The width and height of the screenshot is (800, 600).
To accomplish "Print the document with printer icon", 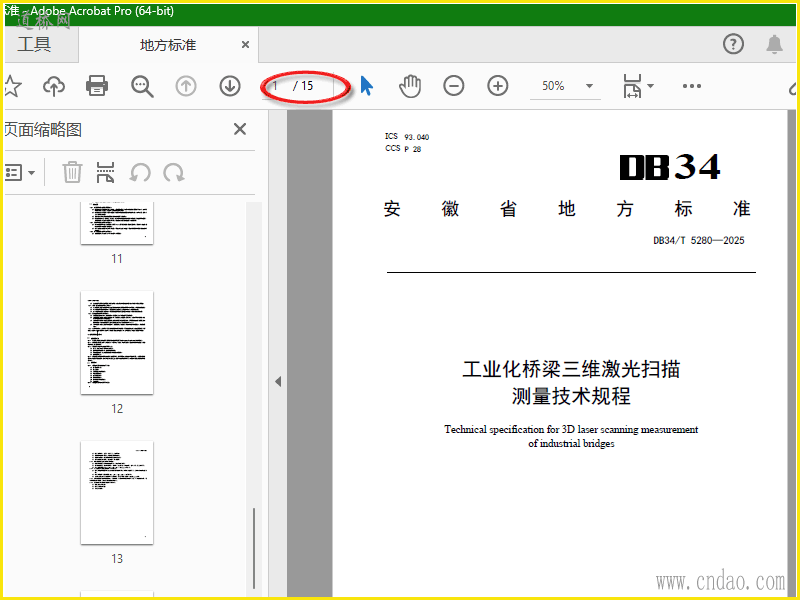I will (x=97, y=86).
